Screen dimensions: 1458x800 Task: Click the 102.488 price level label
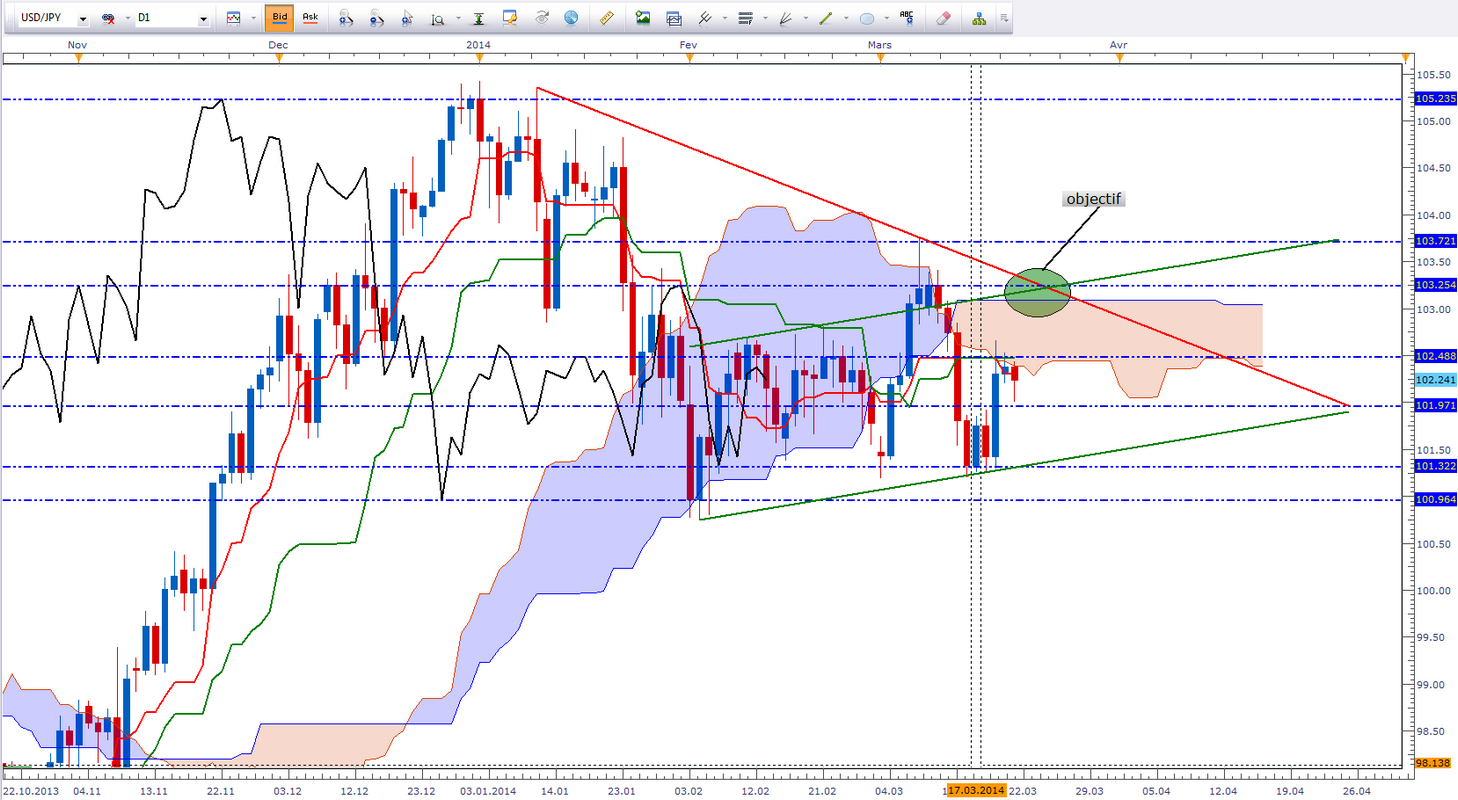coord(1436,357)
